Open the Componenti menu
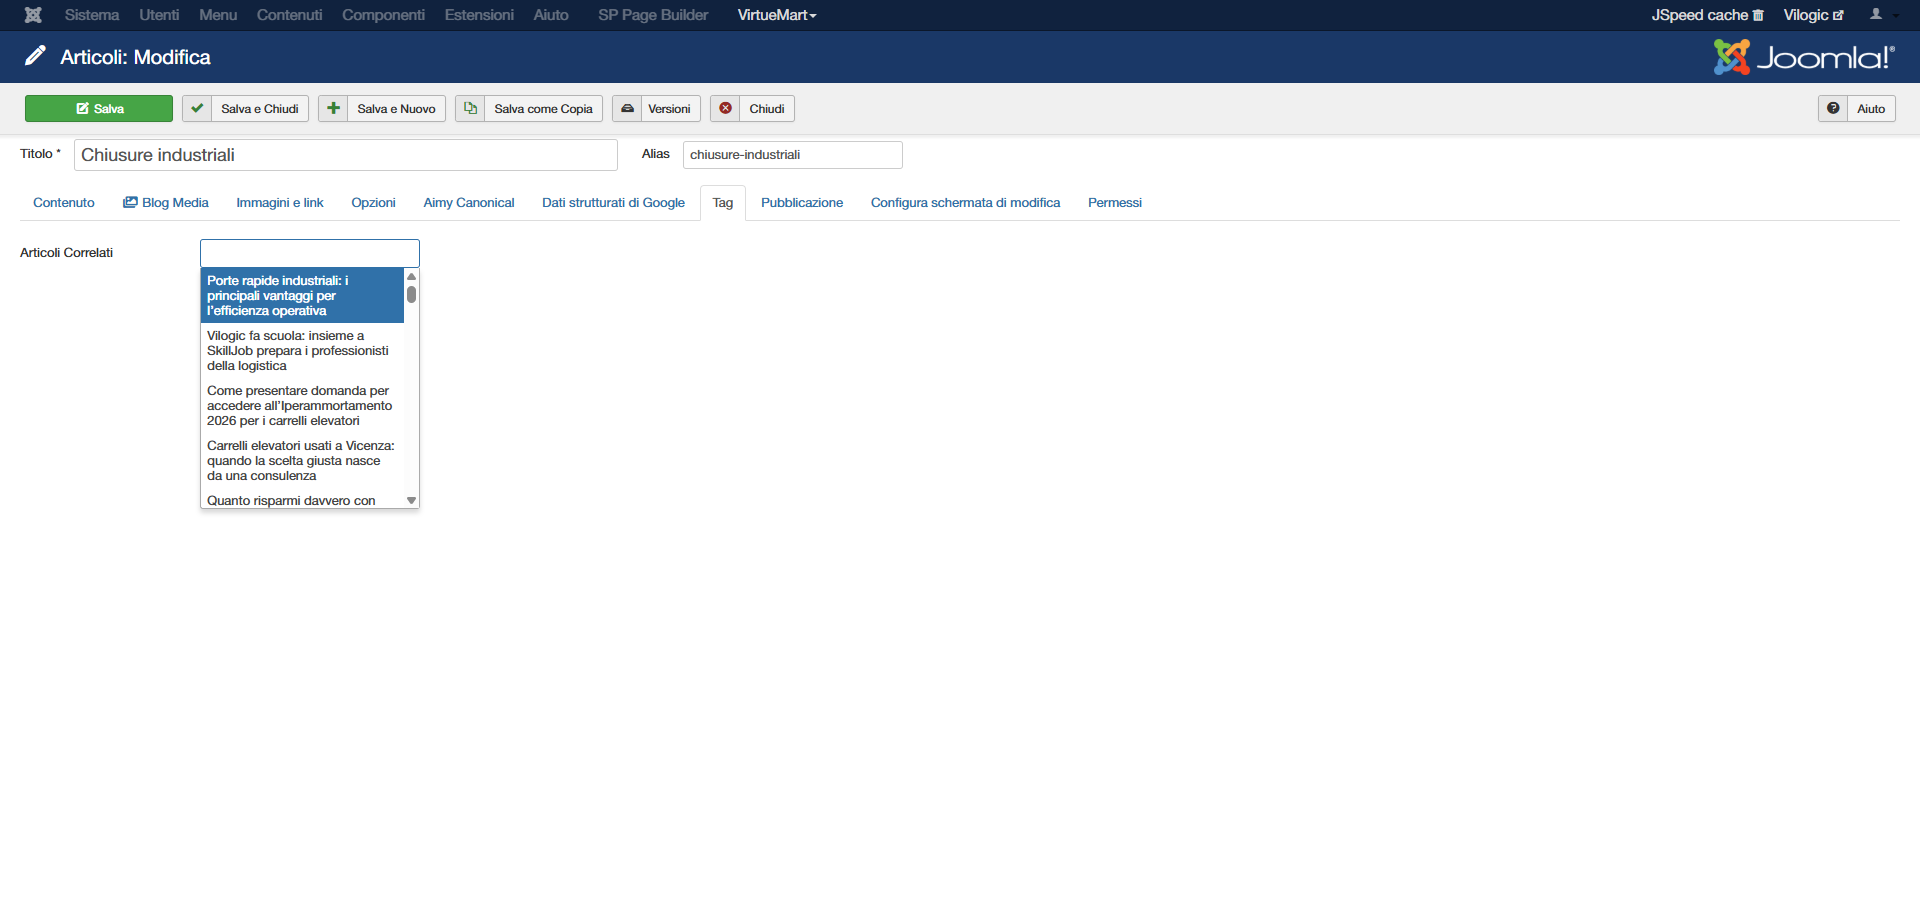Viewport: 1920px width, 911px height. click(x=383, y=15)
